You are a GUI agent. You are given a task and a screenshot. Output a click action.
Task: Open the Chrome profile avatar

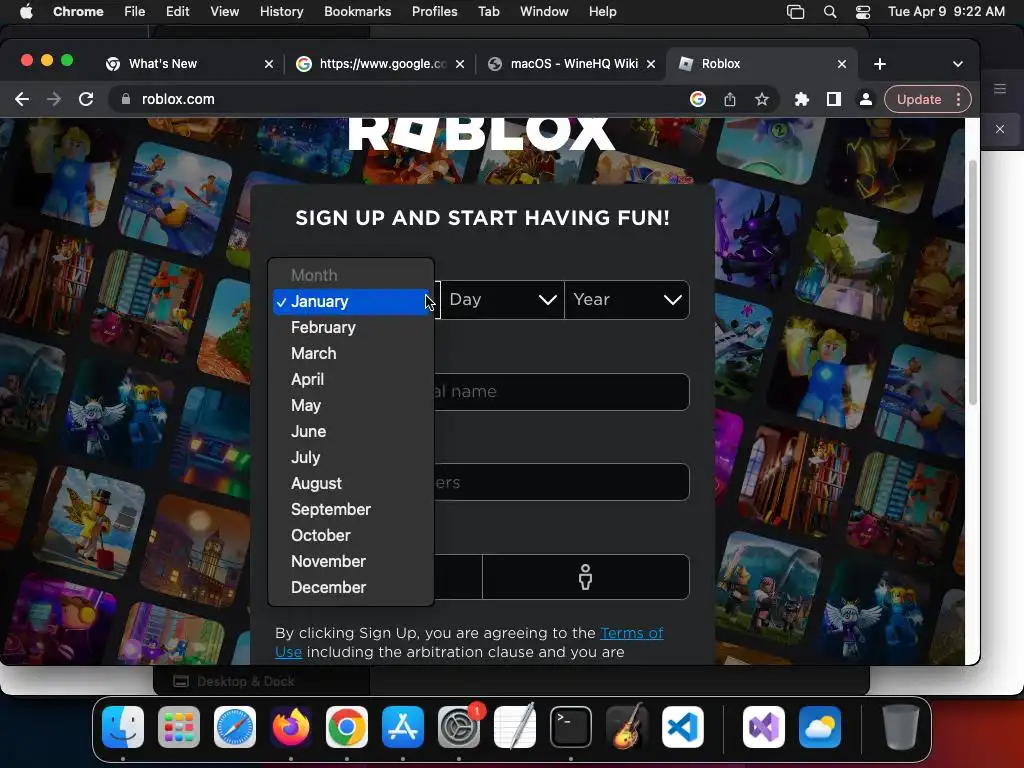[865, 99]
